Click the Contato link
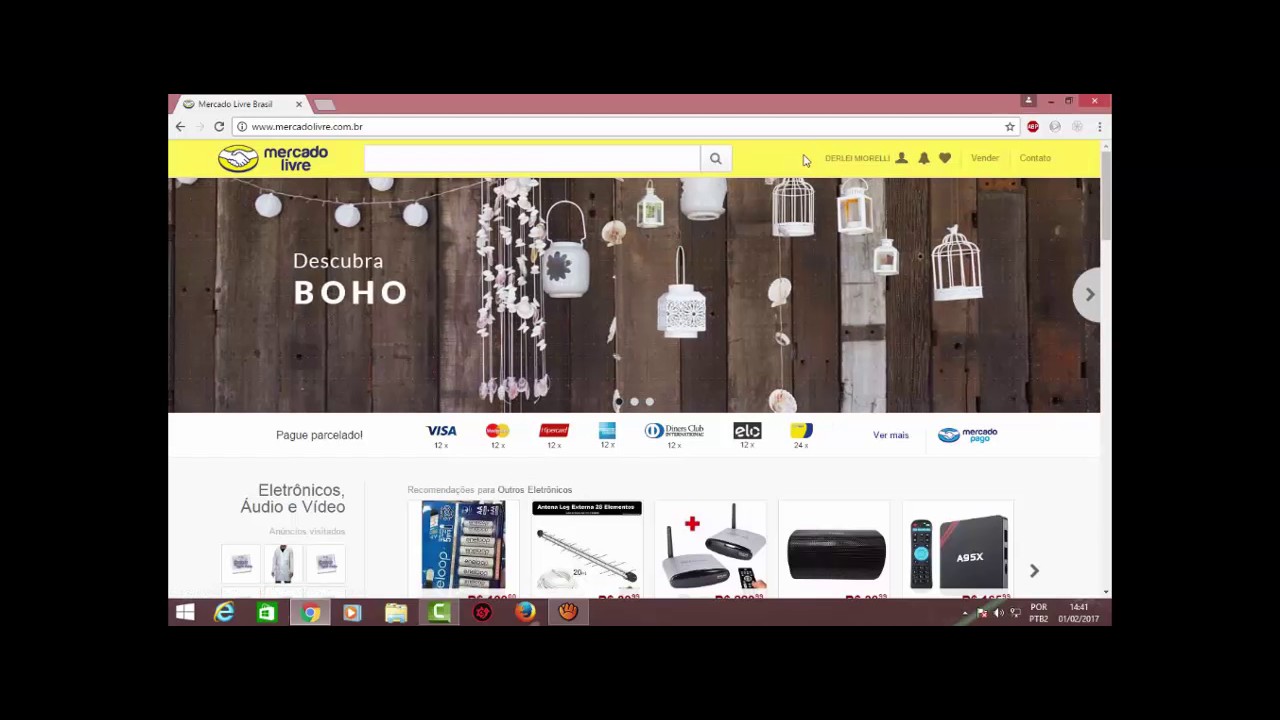The height and width of the screenshot is (720, 1280). 1035,158
